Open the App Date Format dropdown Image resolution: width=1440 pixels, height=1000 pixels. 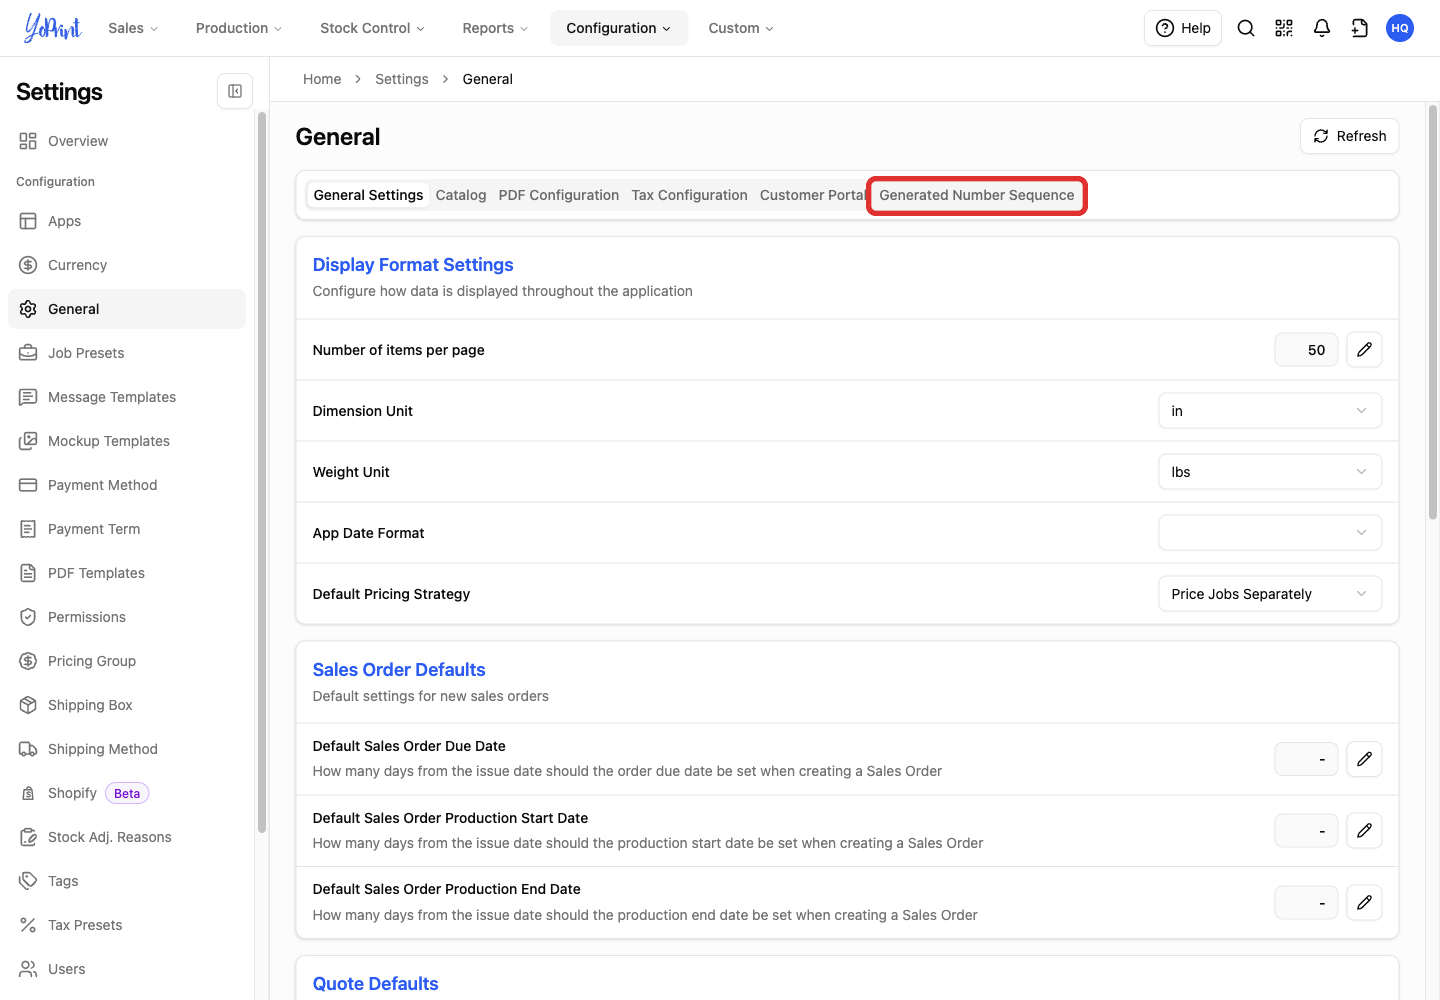1270,533
